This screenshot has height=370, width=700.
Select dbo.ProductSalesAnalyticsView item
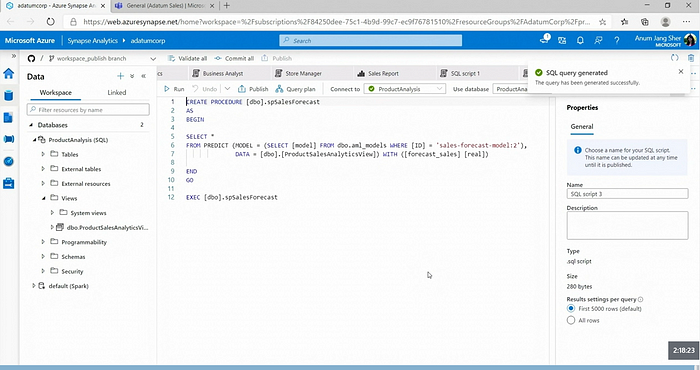point(107,228)
